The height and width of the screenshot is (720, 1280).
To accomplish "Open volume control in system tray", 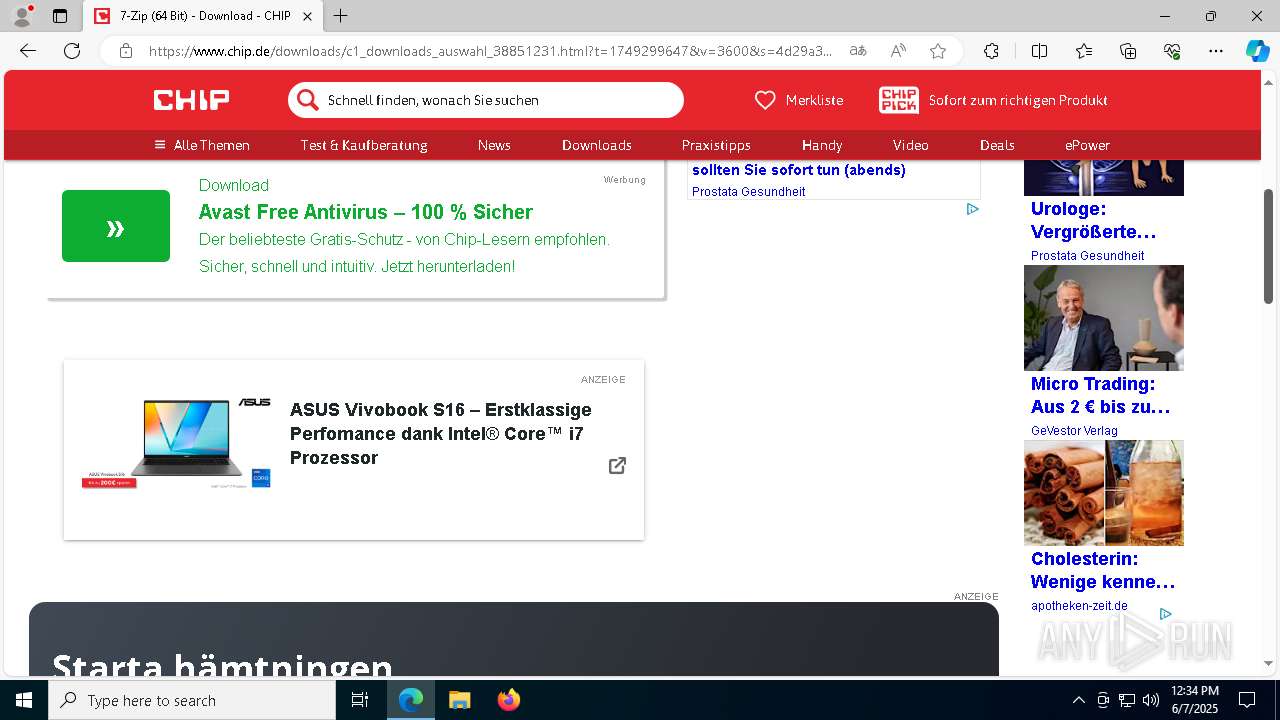I will point(1151,700).
